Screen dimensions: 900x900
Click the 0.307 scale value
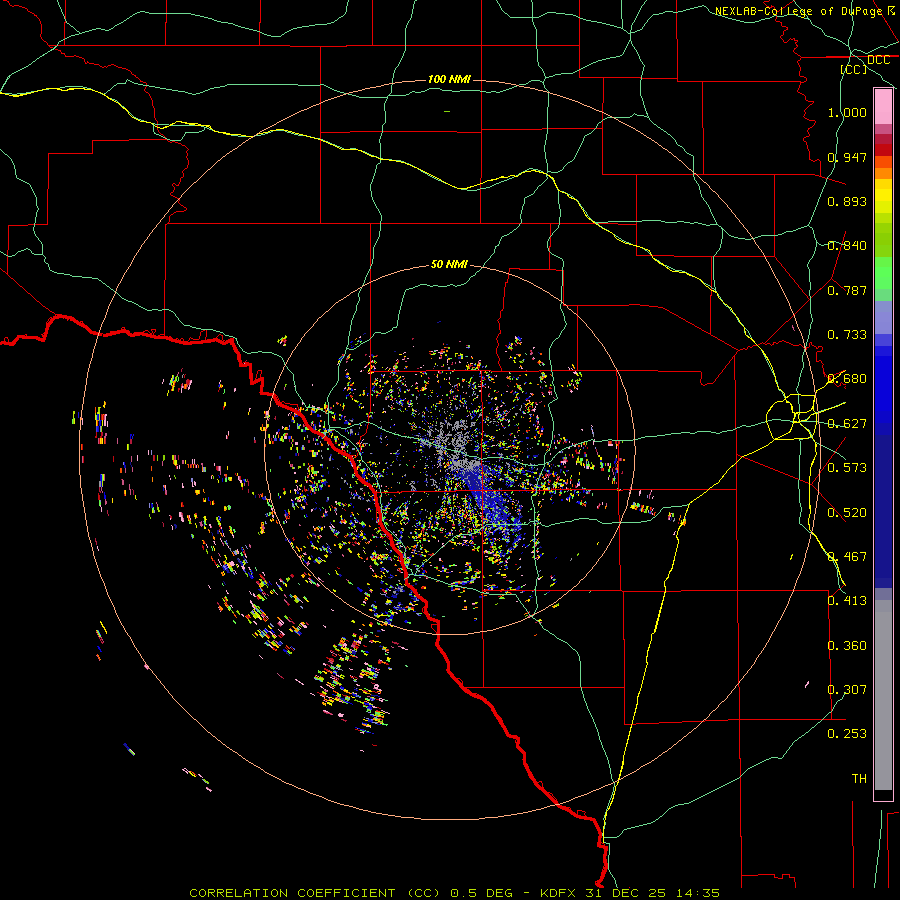coord(847,690)
